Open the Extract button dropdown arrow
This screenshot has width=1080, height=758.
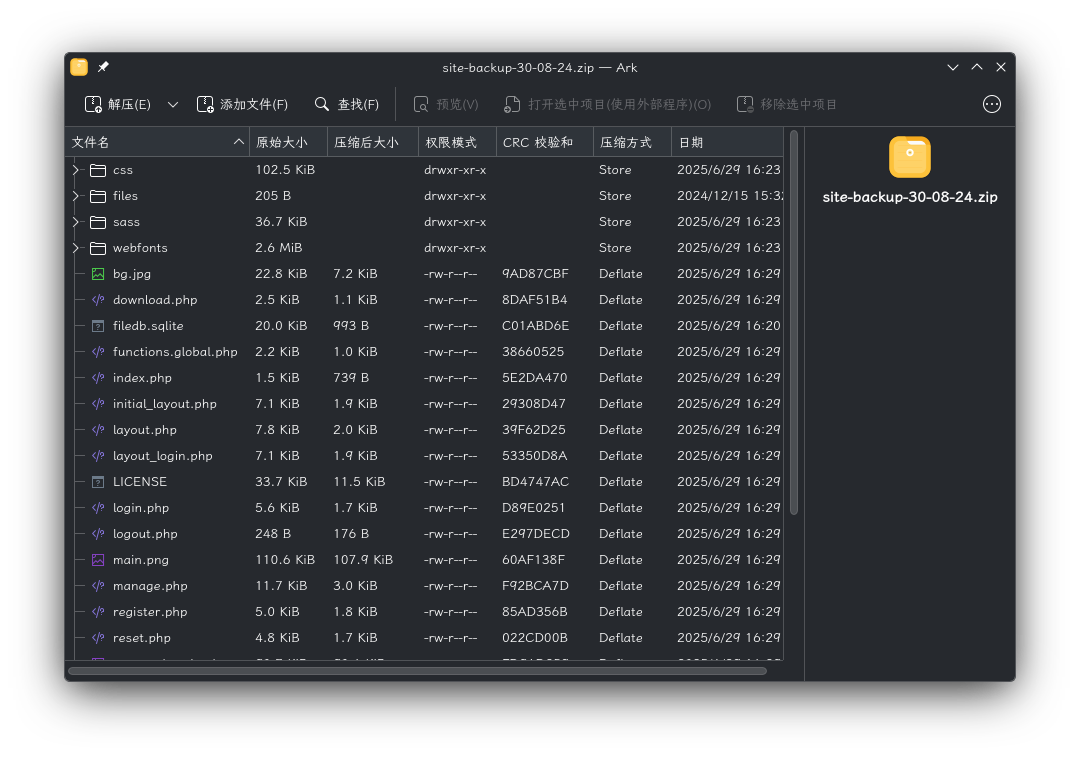[173, 105]
